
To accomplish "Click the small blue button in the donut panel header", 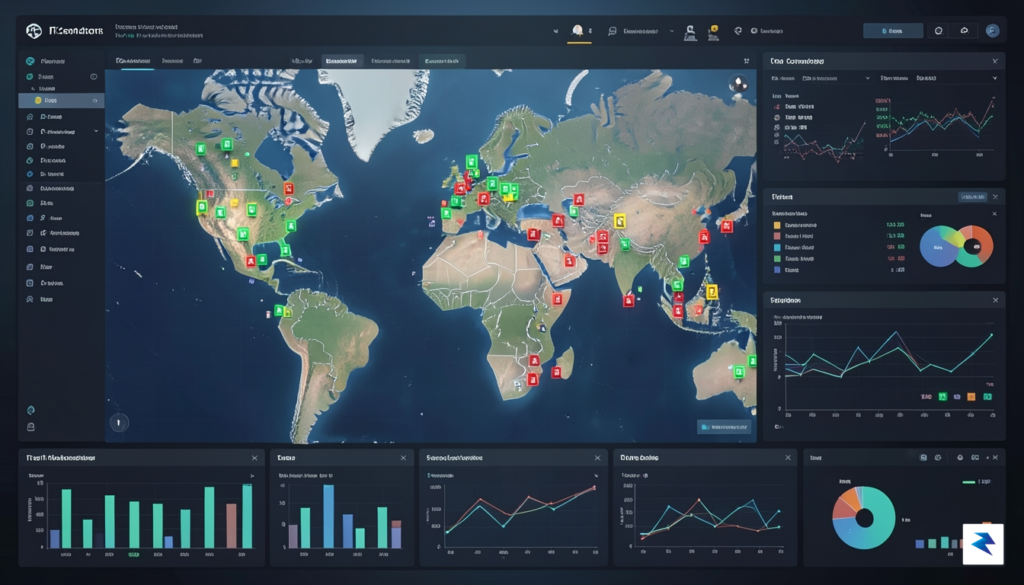I will [x=972, y=197].
